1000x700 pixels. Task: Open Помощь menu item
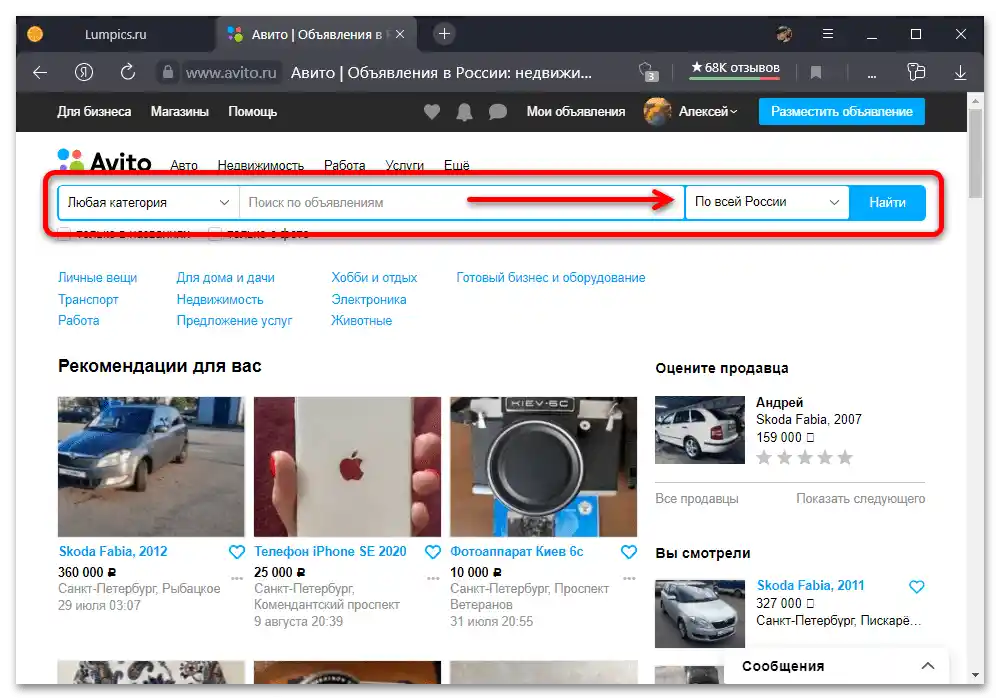coord(253,112)
